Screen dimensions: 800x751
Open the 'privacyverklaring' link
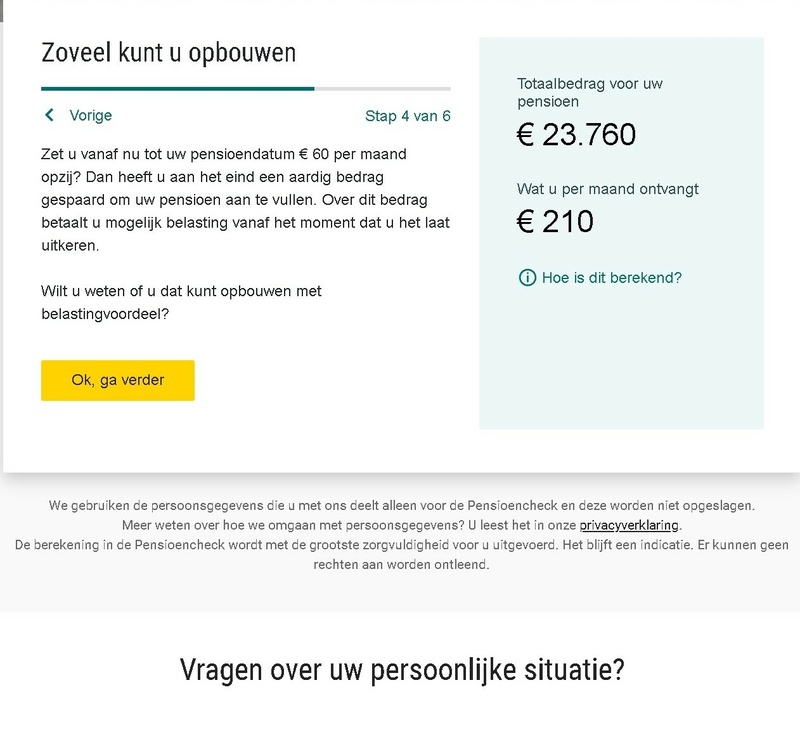(x=629, y=525)
